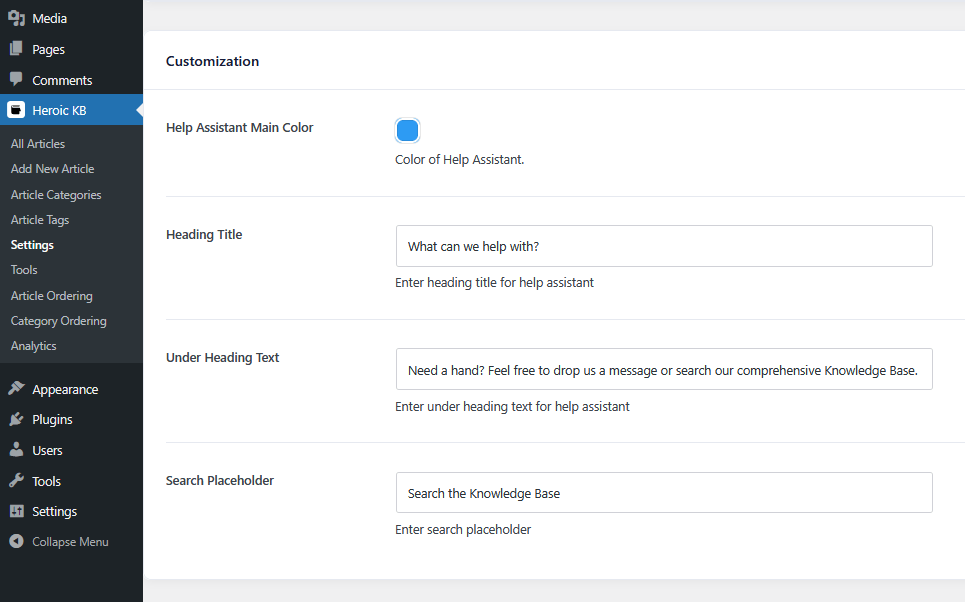Select Heroic KB menu item
Viewport: 965px width, 602px height.
tap(71, 110)
